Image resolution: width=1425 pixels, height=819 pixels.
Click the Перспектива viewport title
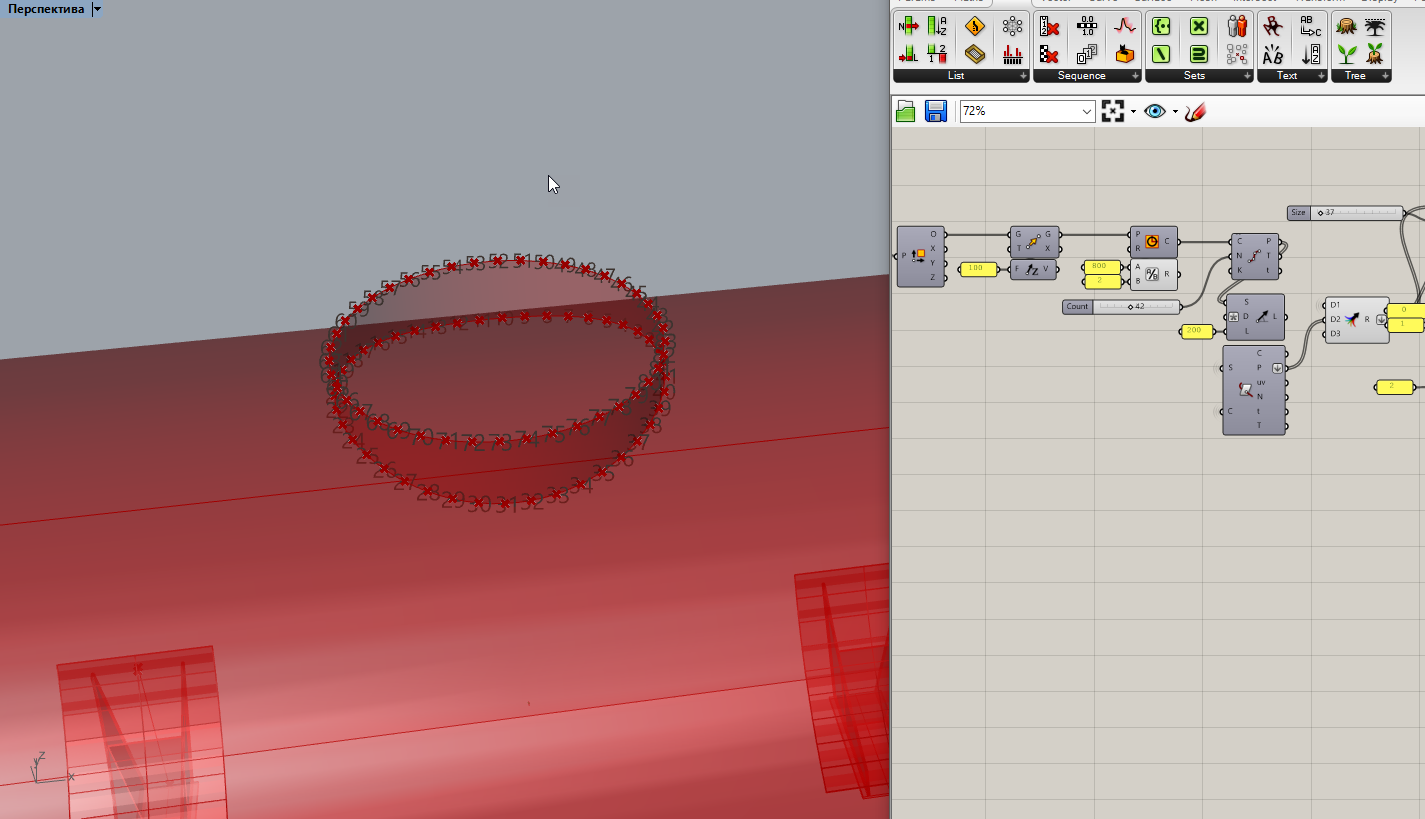46,9
